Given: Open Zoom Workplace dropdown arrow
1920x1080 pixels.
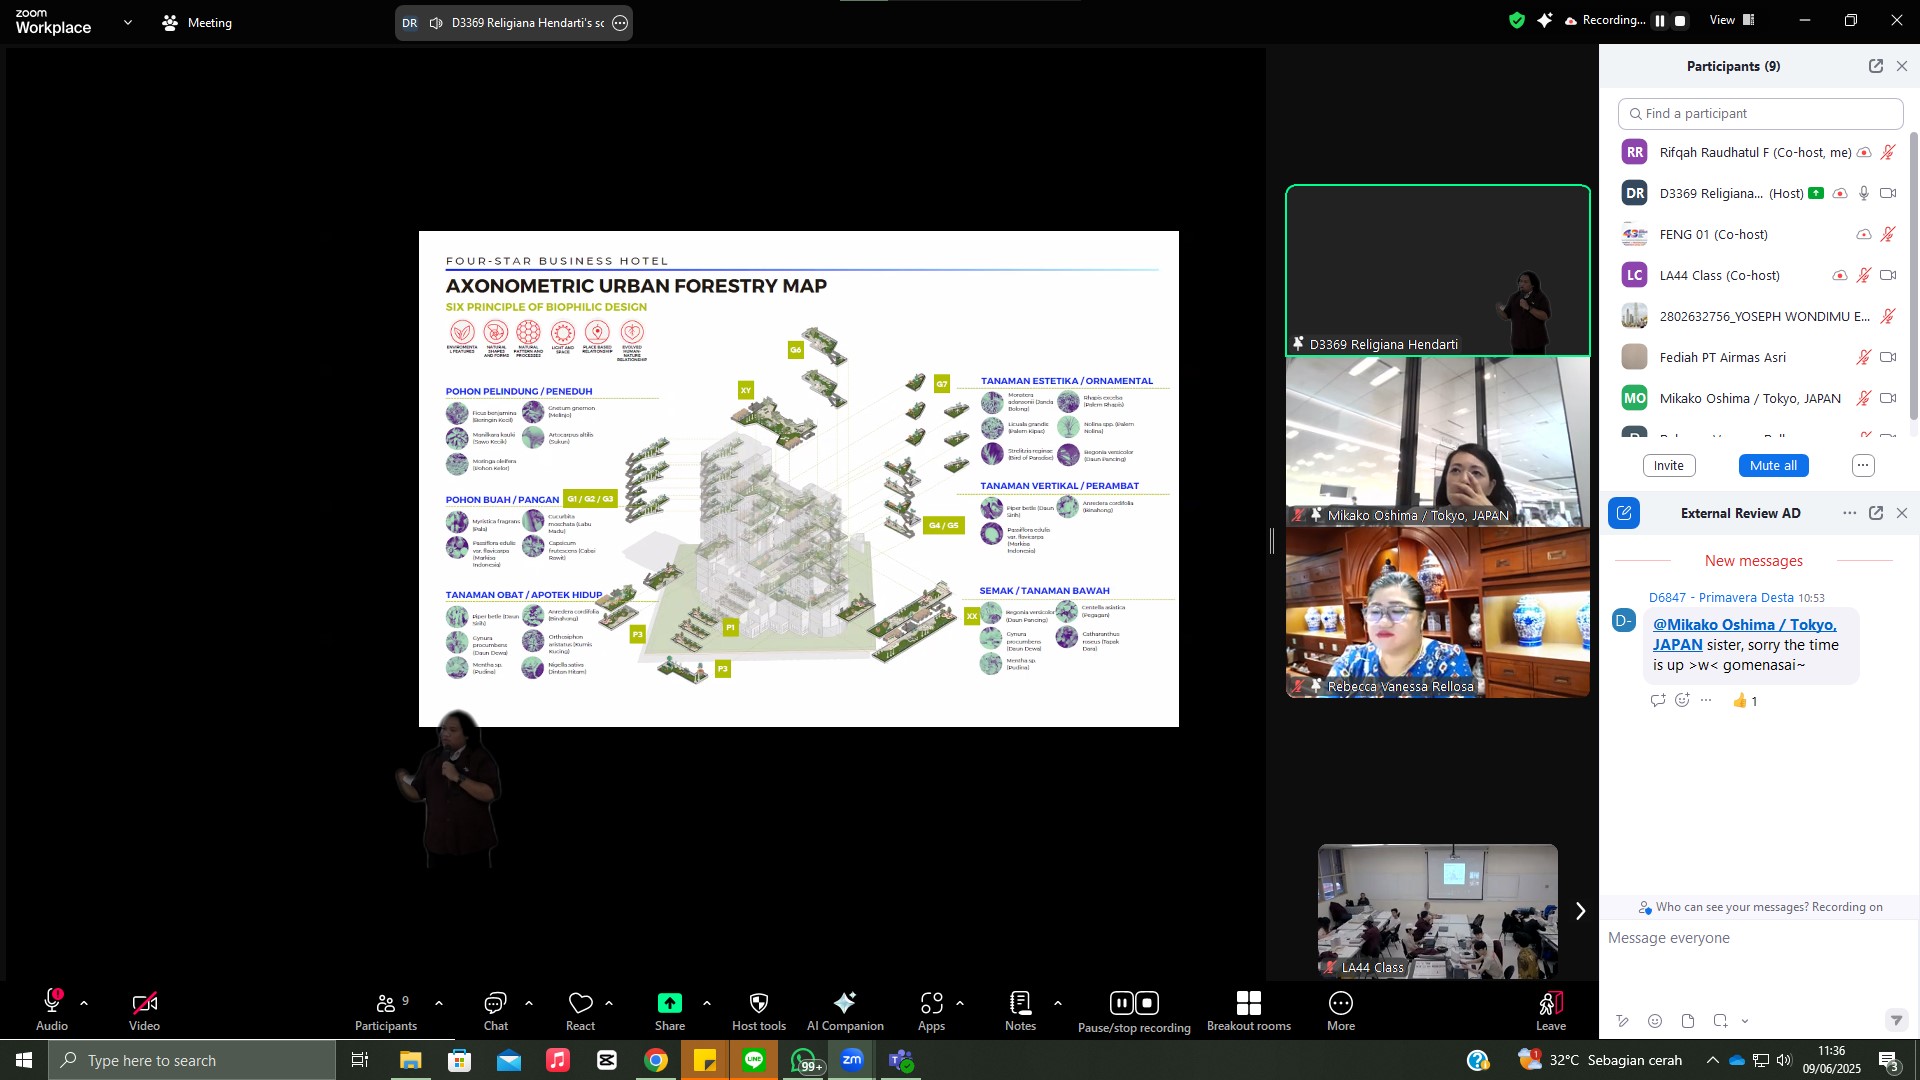Looking at the screenshot, I should pyautogui.click(x=128, y=22).
